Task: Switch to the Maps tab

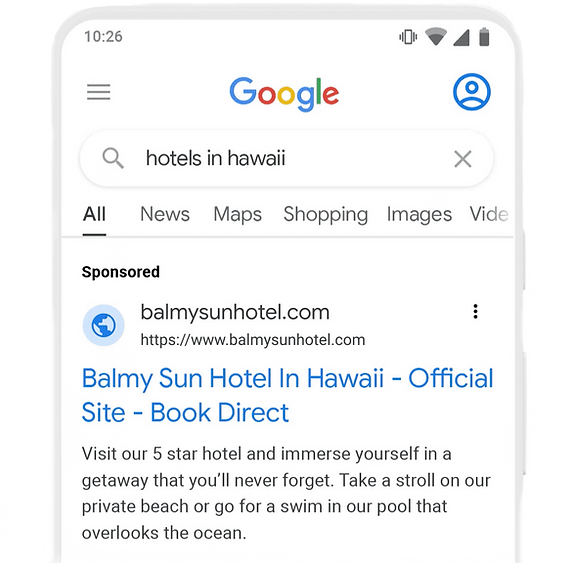Action: tap(238, 214)
